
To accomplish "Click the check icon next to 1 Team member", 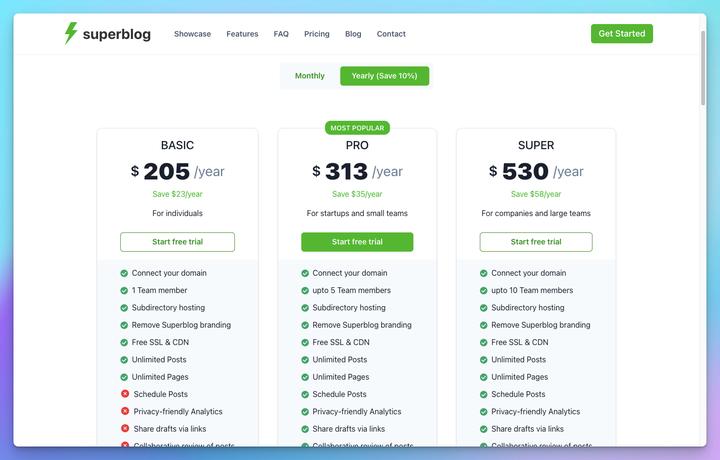I will pos(124,291).
